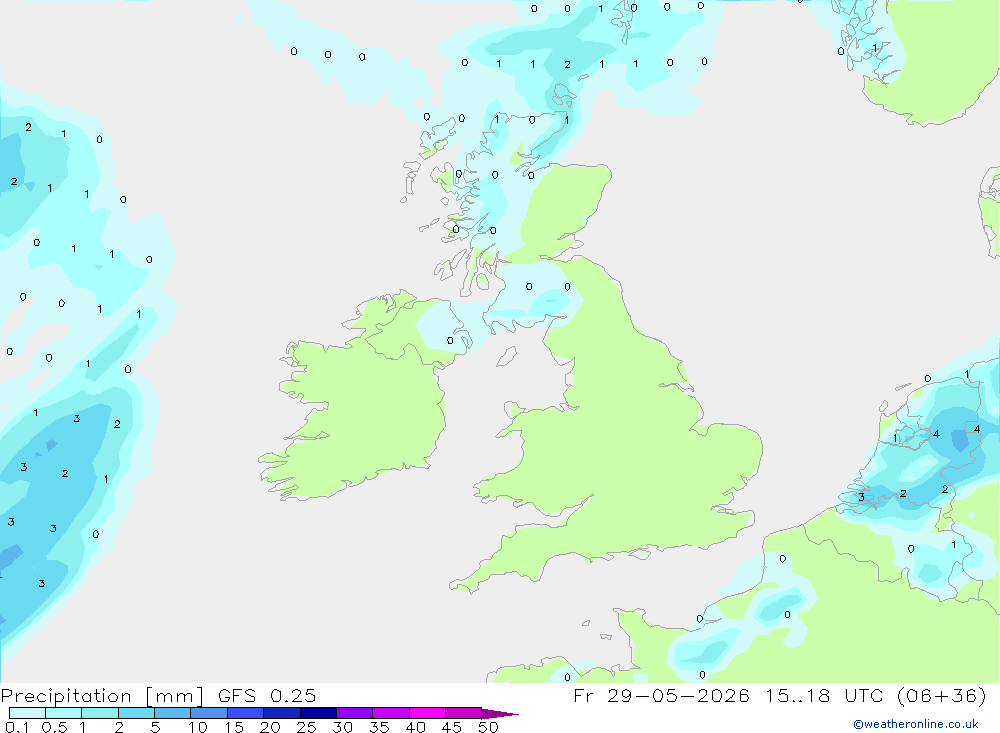
Task: Click the weatheronline.co.uk copyright link
Action: (916, 724)
